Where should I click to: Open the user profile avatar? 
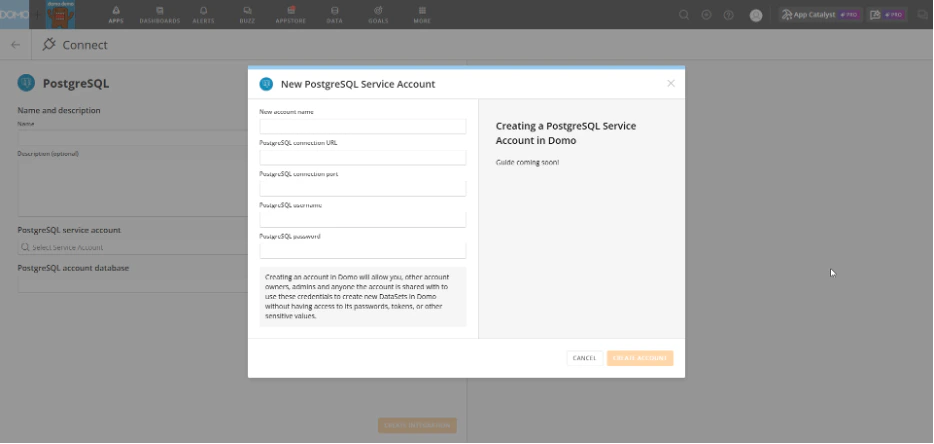[756, 15]
